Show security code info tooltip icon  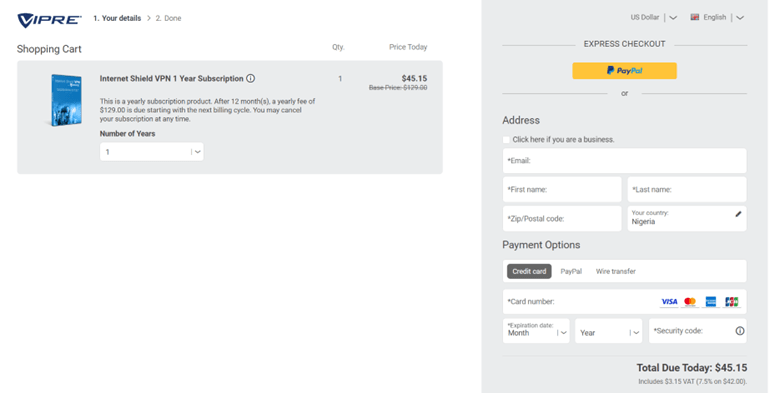pyautogui.click(x=740, y=331)
